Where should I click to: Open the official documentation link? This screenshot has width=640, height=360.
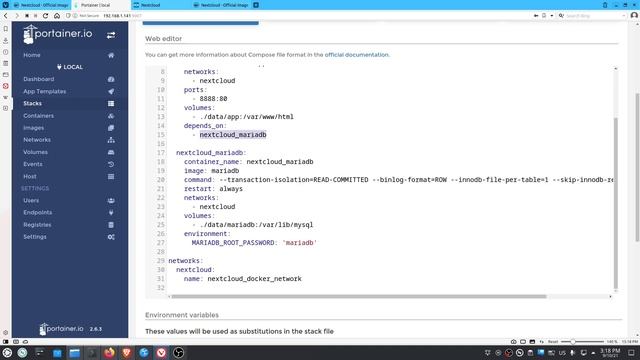[x=356, y=55]
